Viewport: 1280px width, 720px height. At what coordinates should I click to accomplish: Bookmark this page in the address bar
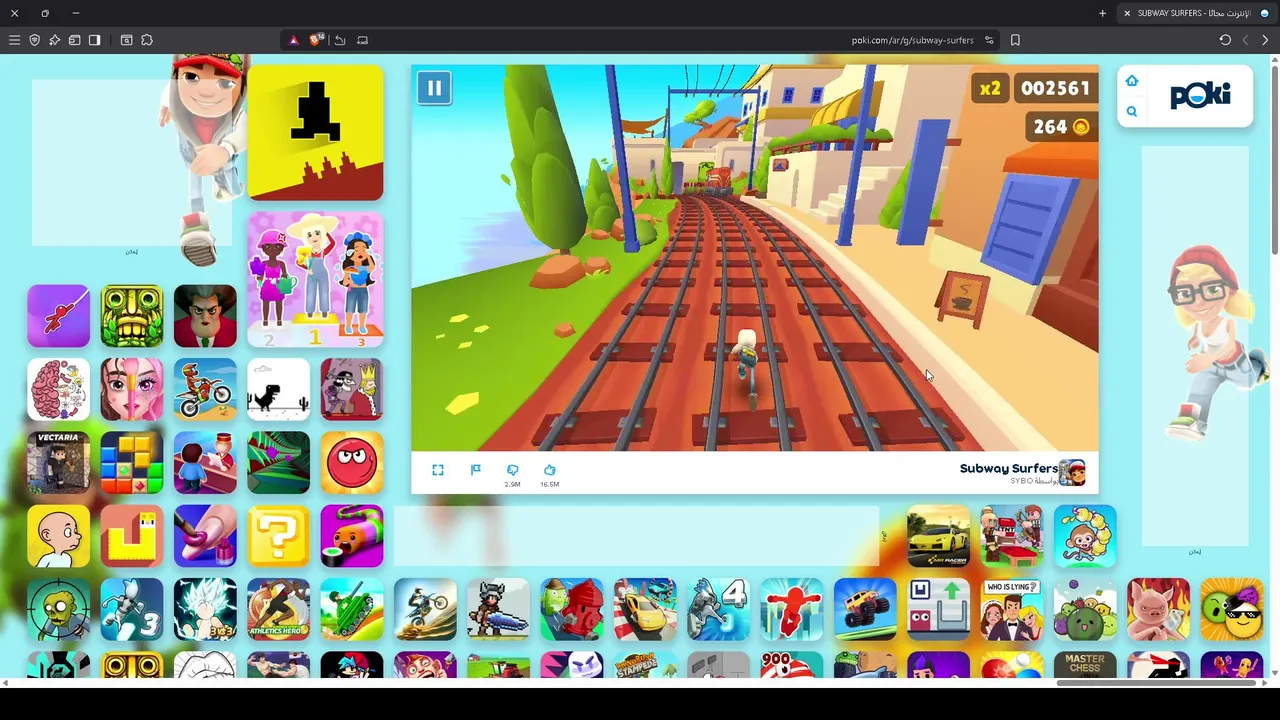pos(1015,40)
